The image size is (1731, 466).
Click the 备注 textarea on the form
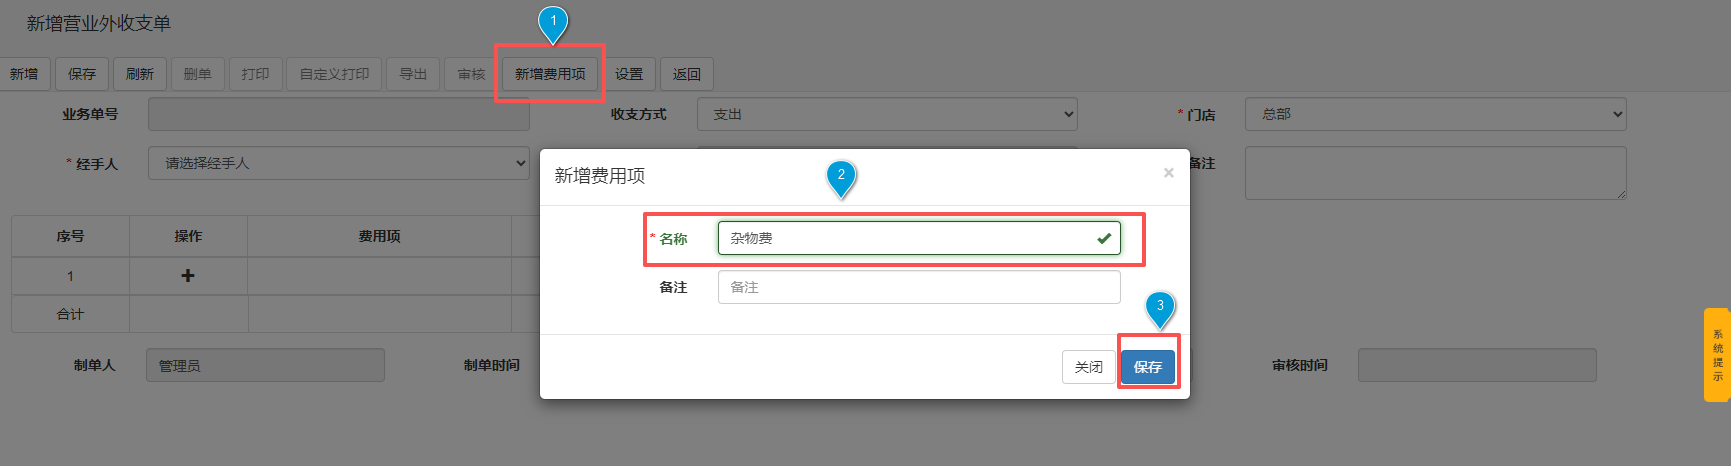click(1434, 173)
